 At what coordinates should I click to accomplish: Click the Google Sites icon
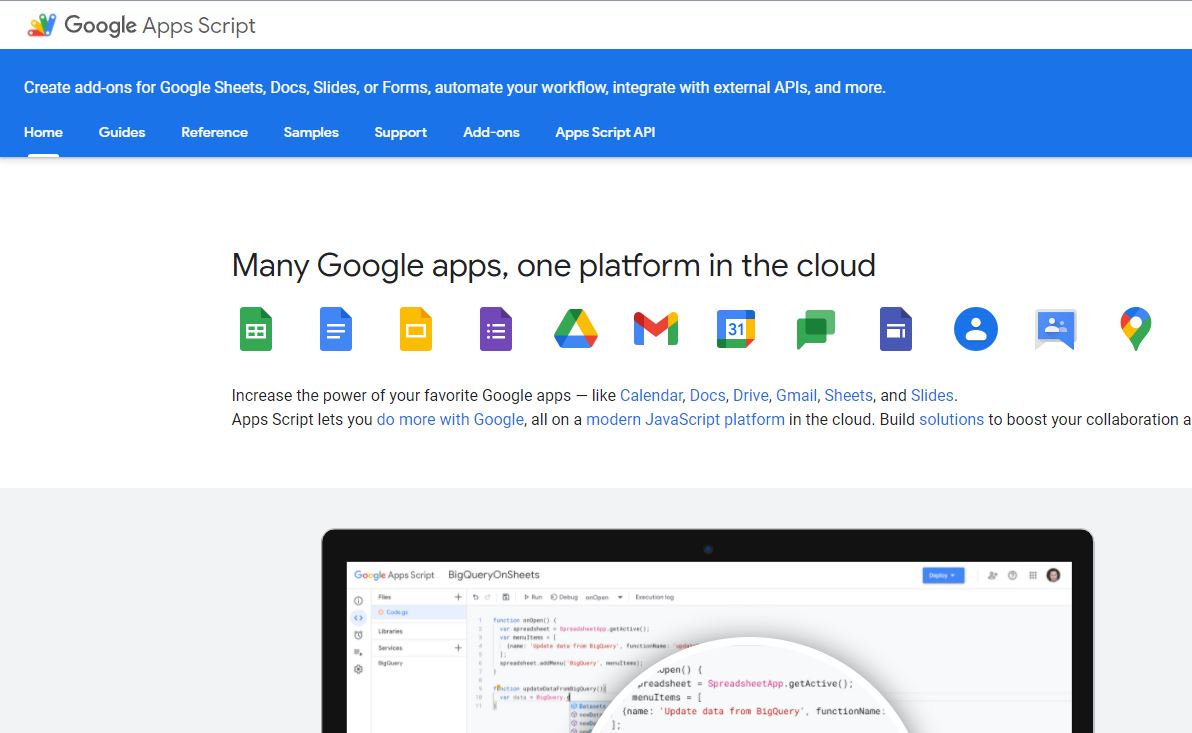coord(896,329)
